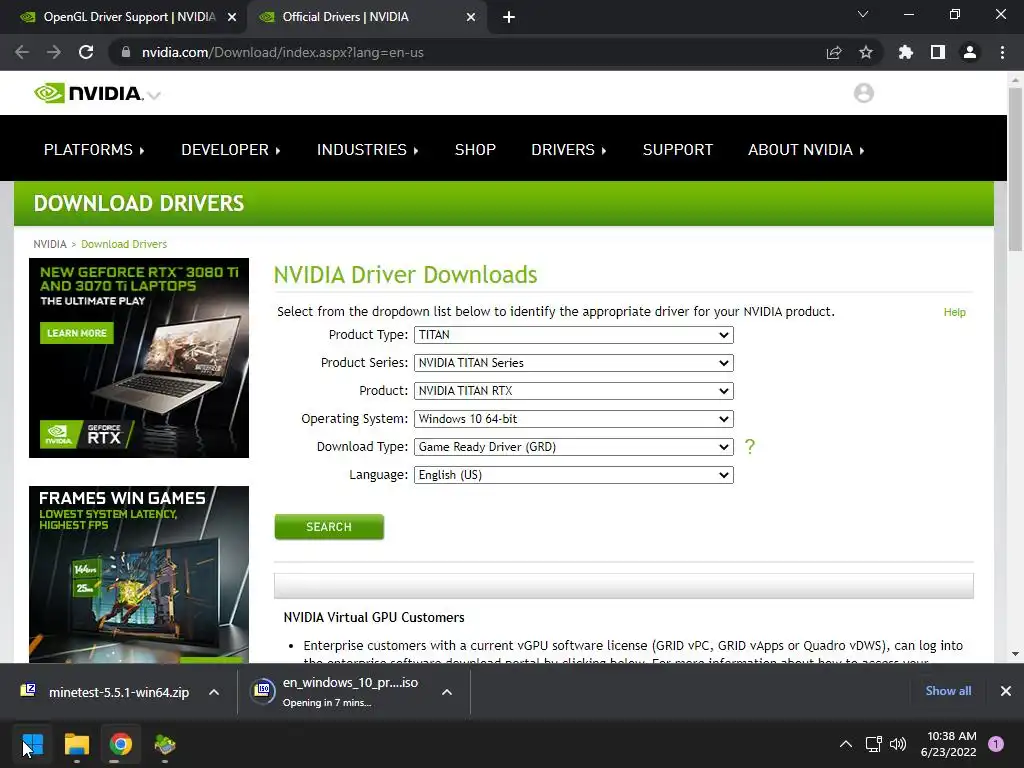This screenshot has width=1024, height=768.
Task: Open the GeForce RTX laptop ad image
Action: [139, 358]
